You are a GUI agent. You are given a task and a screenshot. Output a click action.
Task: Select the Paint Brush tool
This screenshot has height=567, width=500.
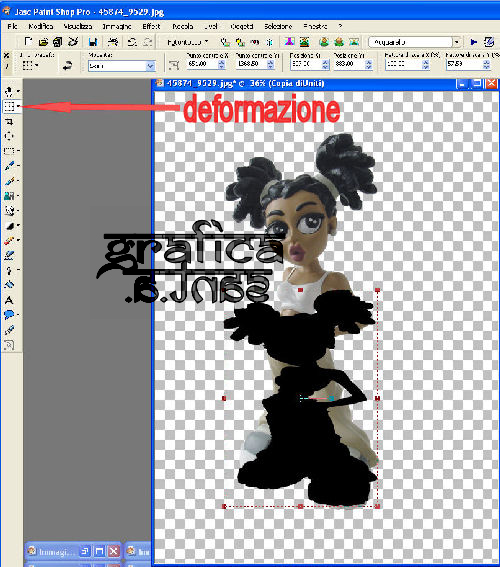9,166
